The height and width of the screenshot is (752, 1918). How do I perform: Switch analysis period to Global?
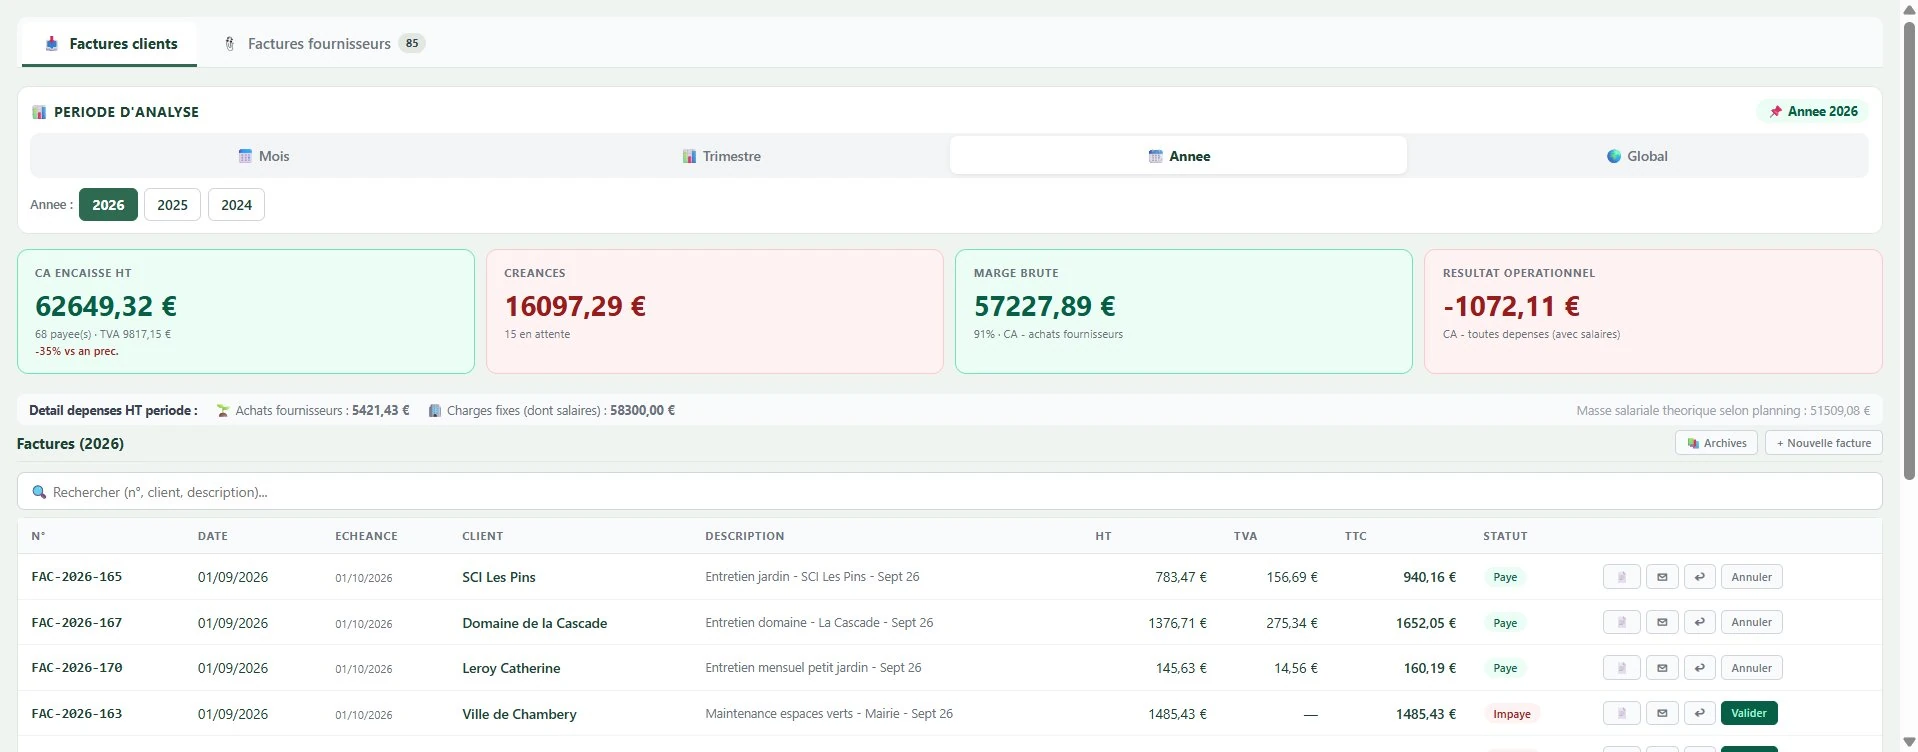(x=1636, y=156)
